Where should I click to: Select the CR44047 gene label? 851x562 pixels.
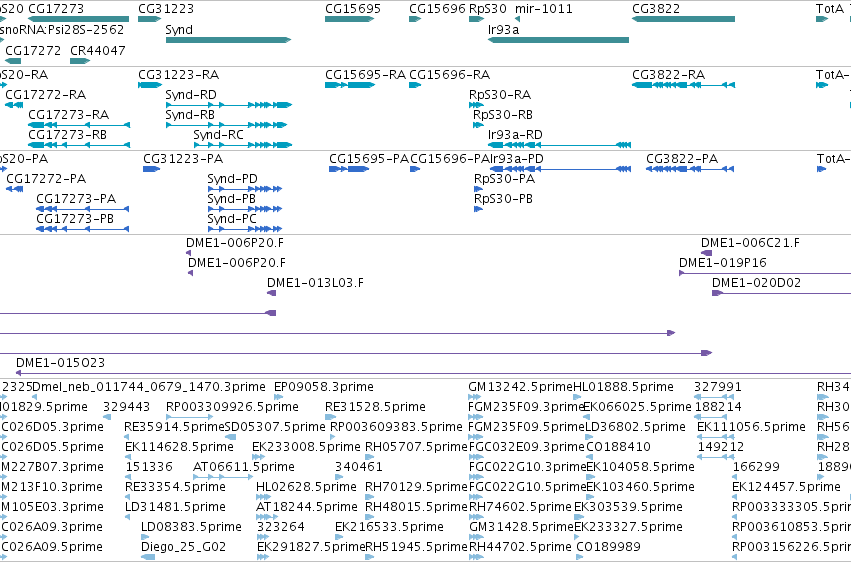coord(98,50)
